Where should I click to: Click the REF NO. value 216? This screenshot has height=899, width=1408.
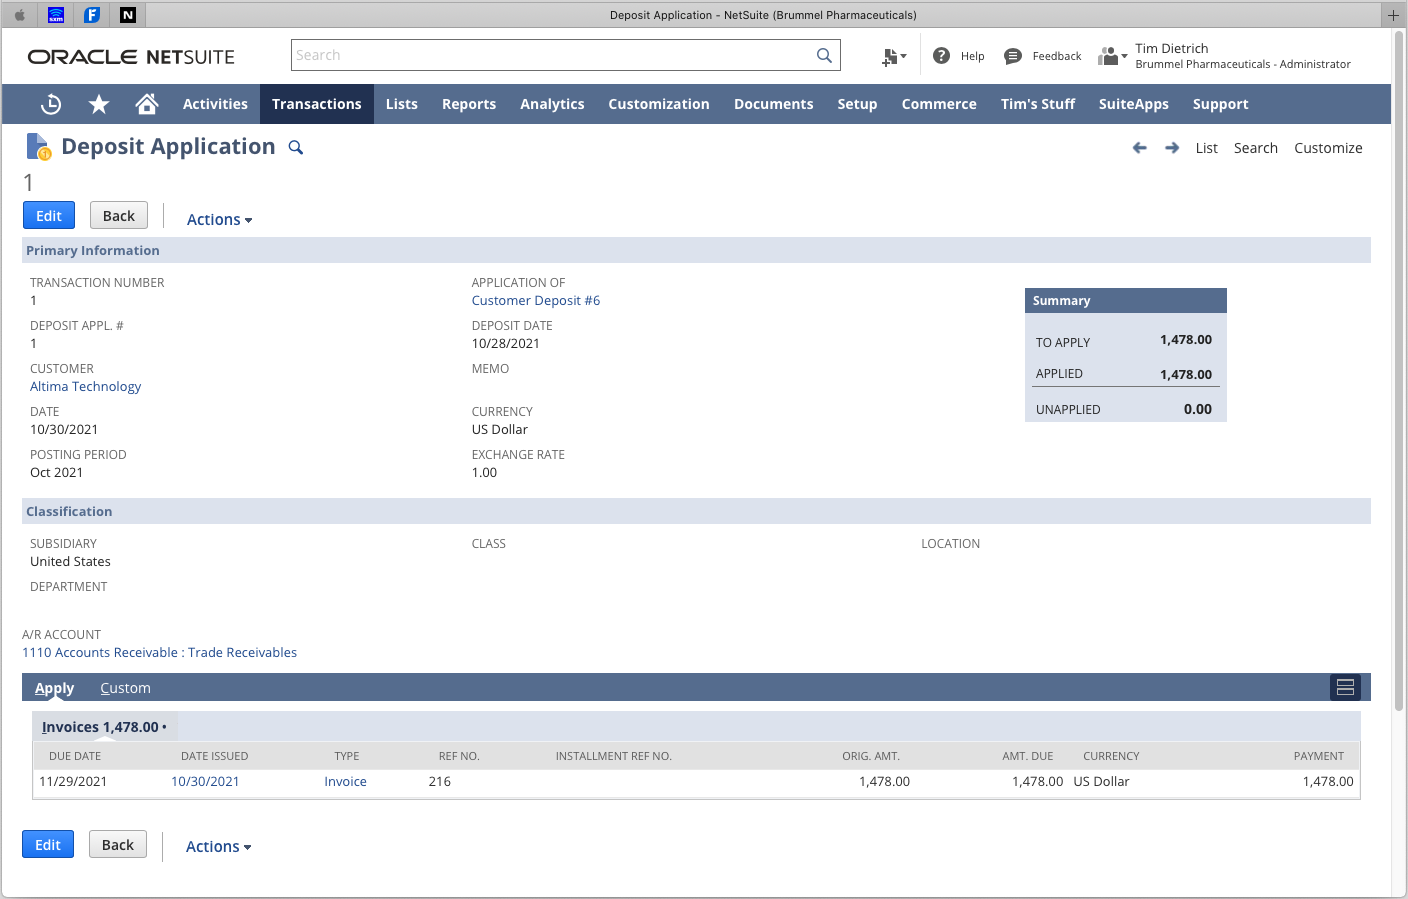click(440, 782)
